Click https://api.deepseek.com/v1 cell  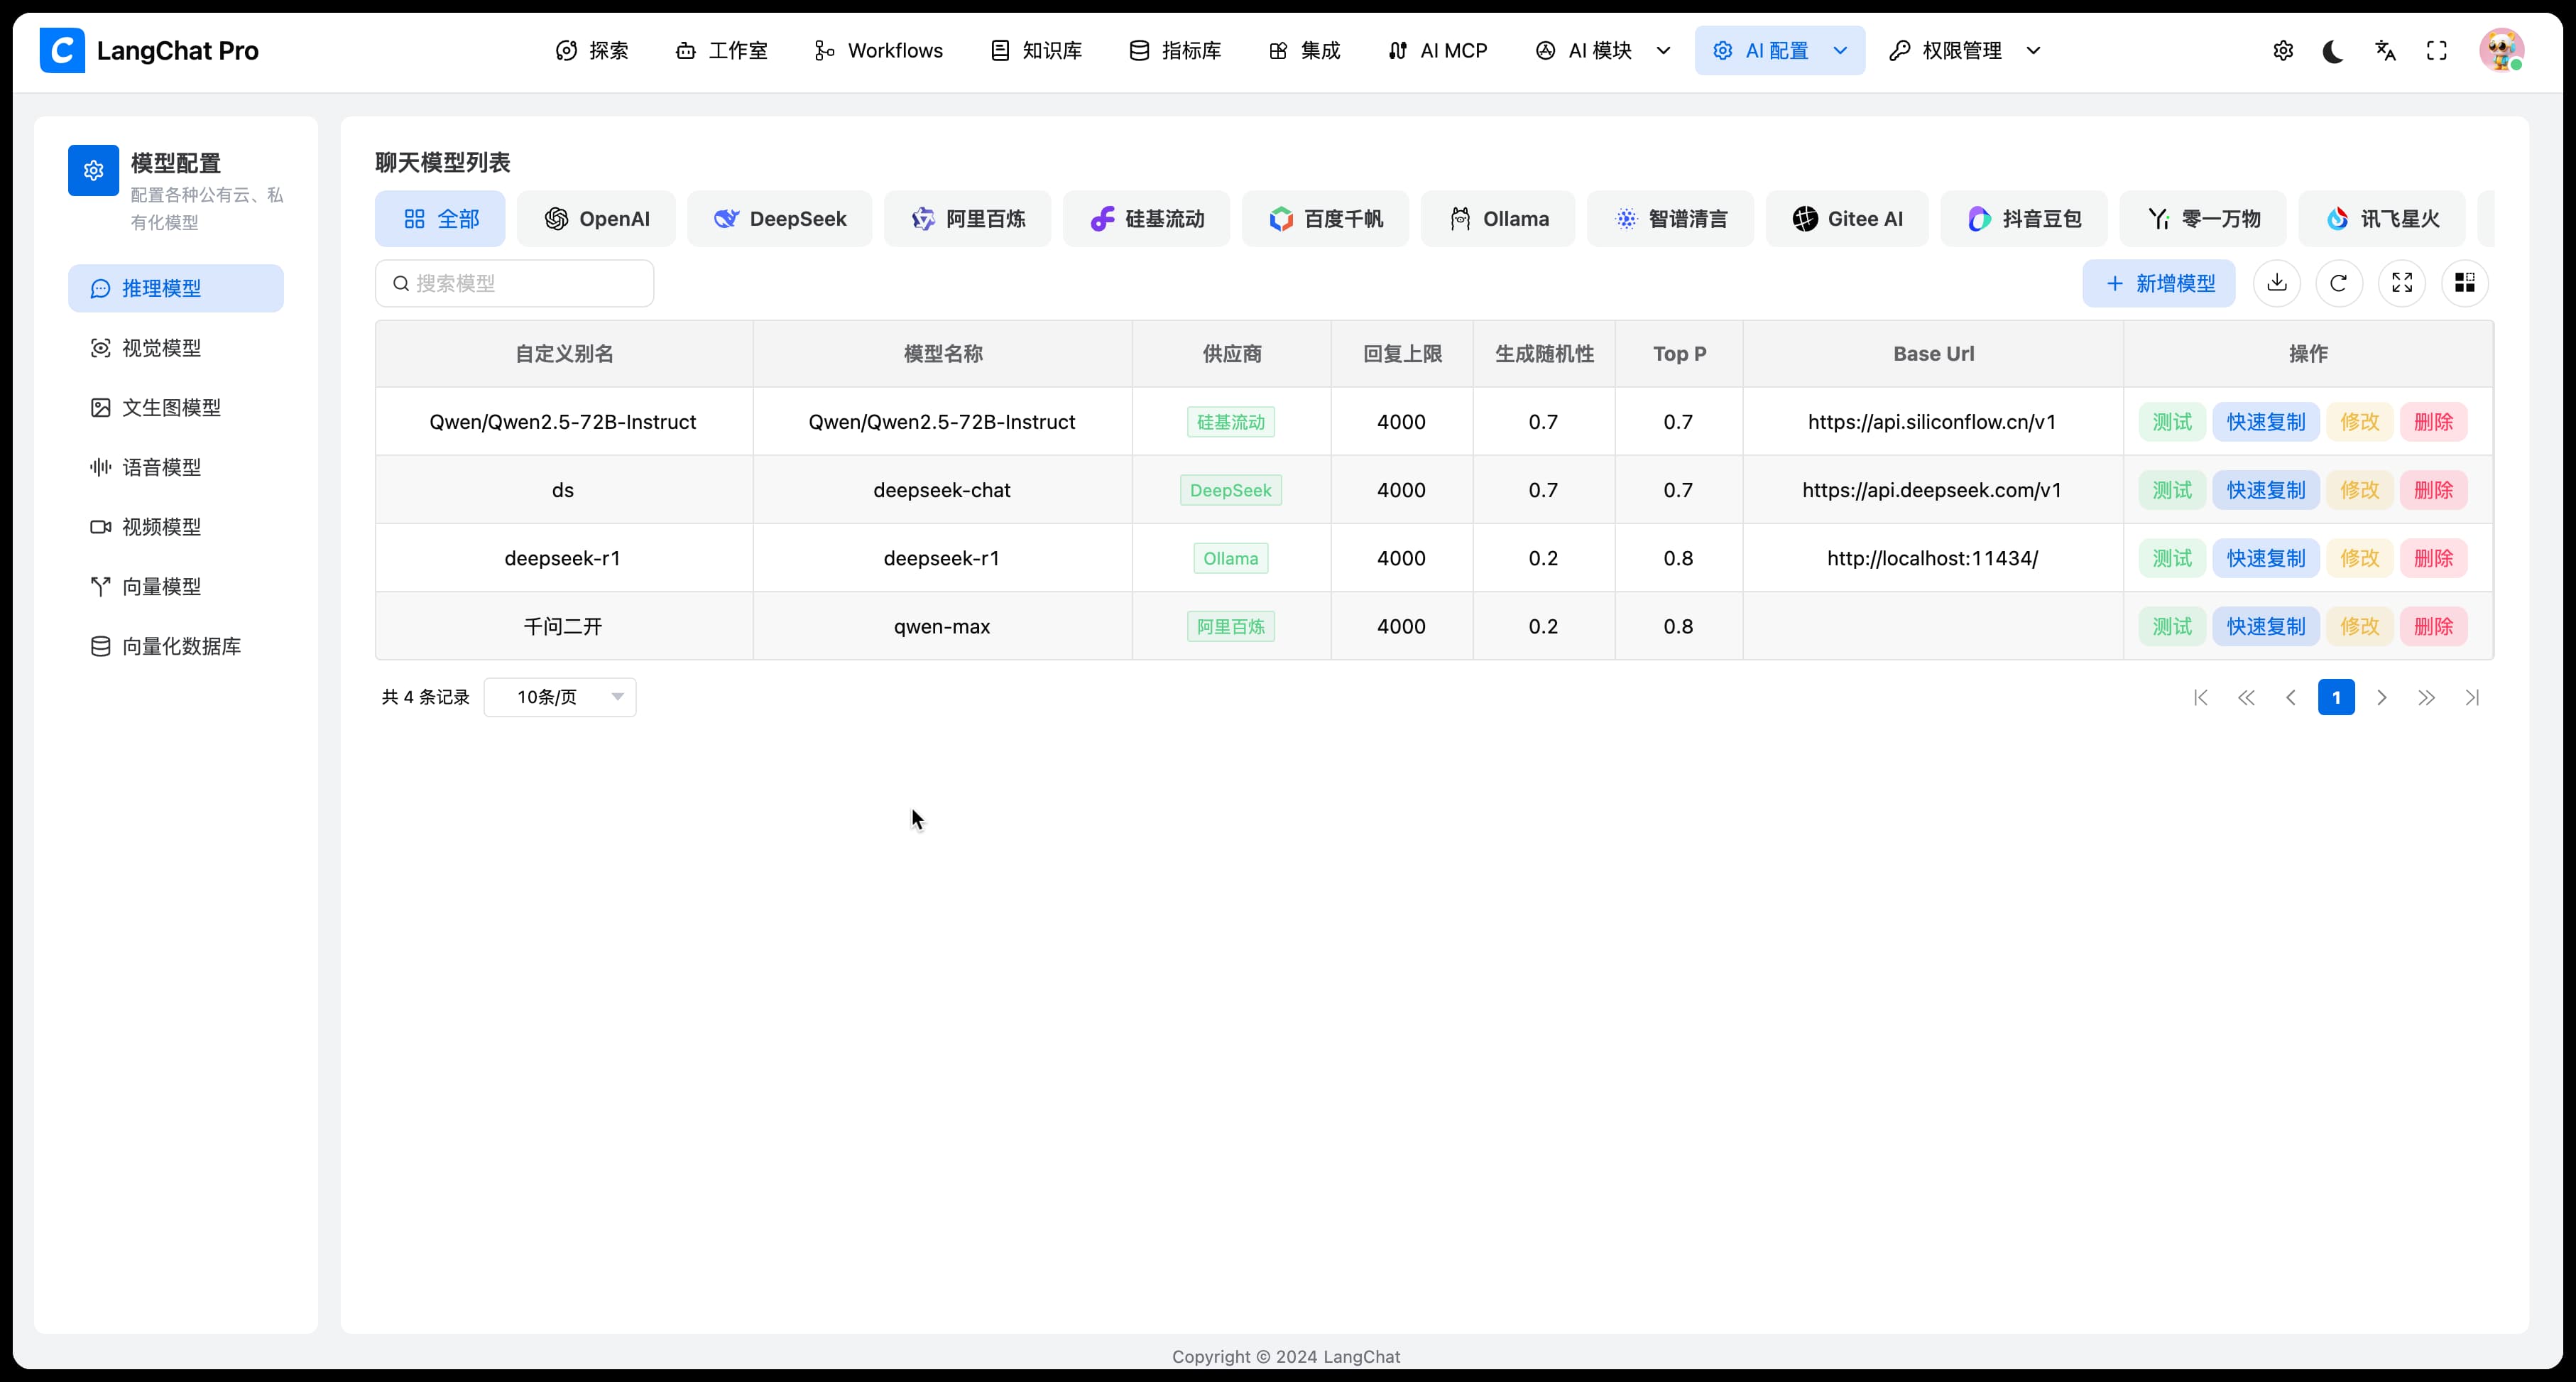[1932, 490]
